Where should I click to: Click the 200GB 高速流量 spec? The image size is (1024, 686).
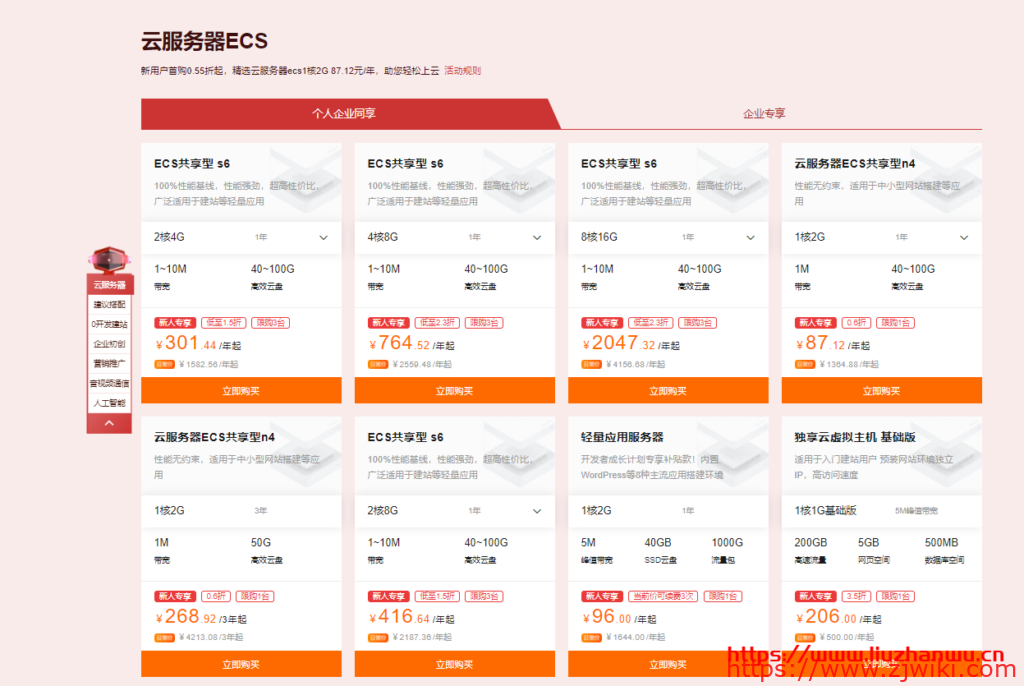[x=811, y=550]
